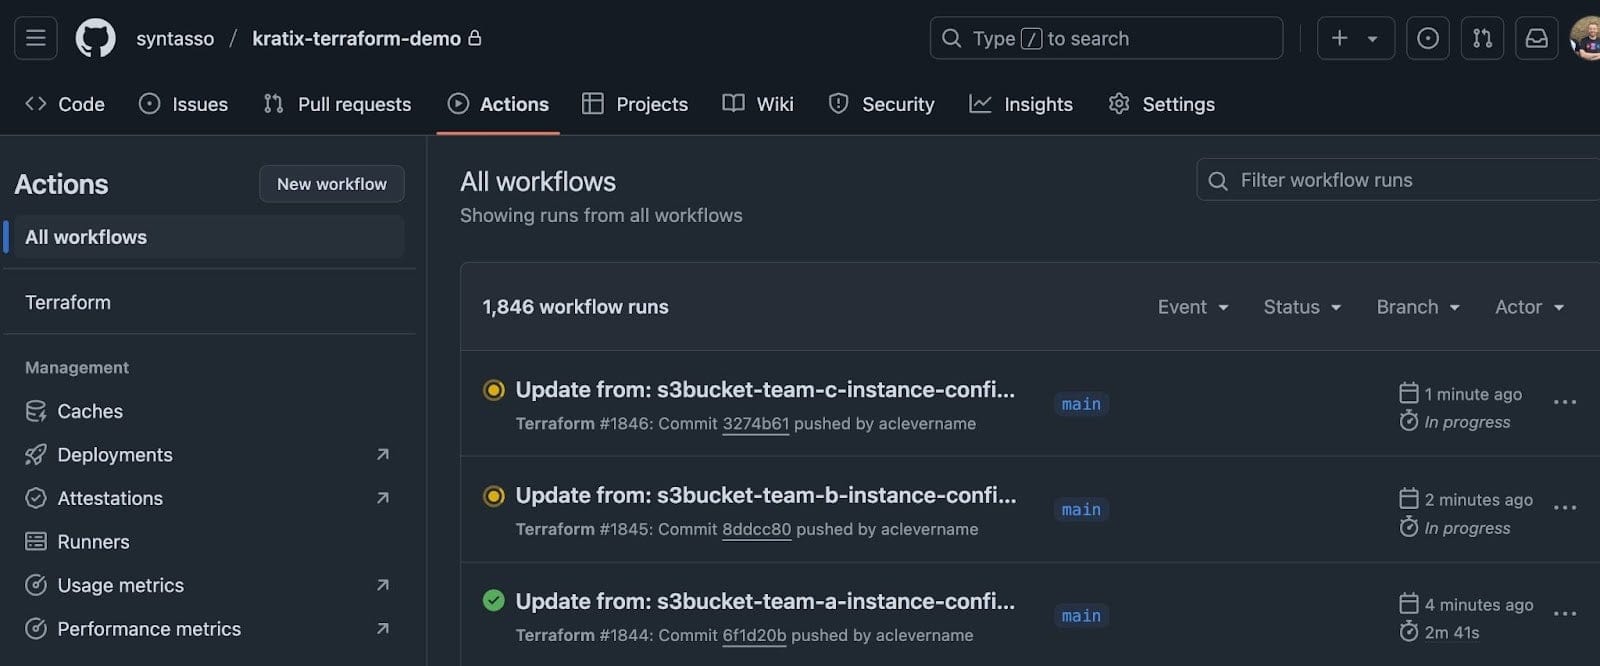This screenshot has height=666, width=1600.
Task: Open commit 3274b61 link
Action: [x=756, y=424]
